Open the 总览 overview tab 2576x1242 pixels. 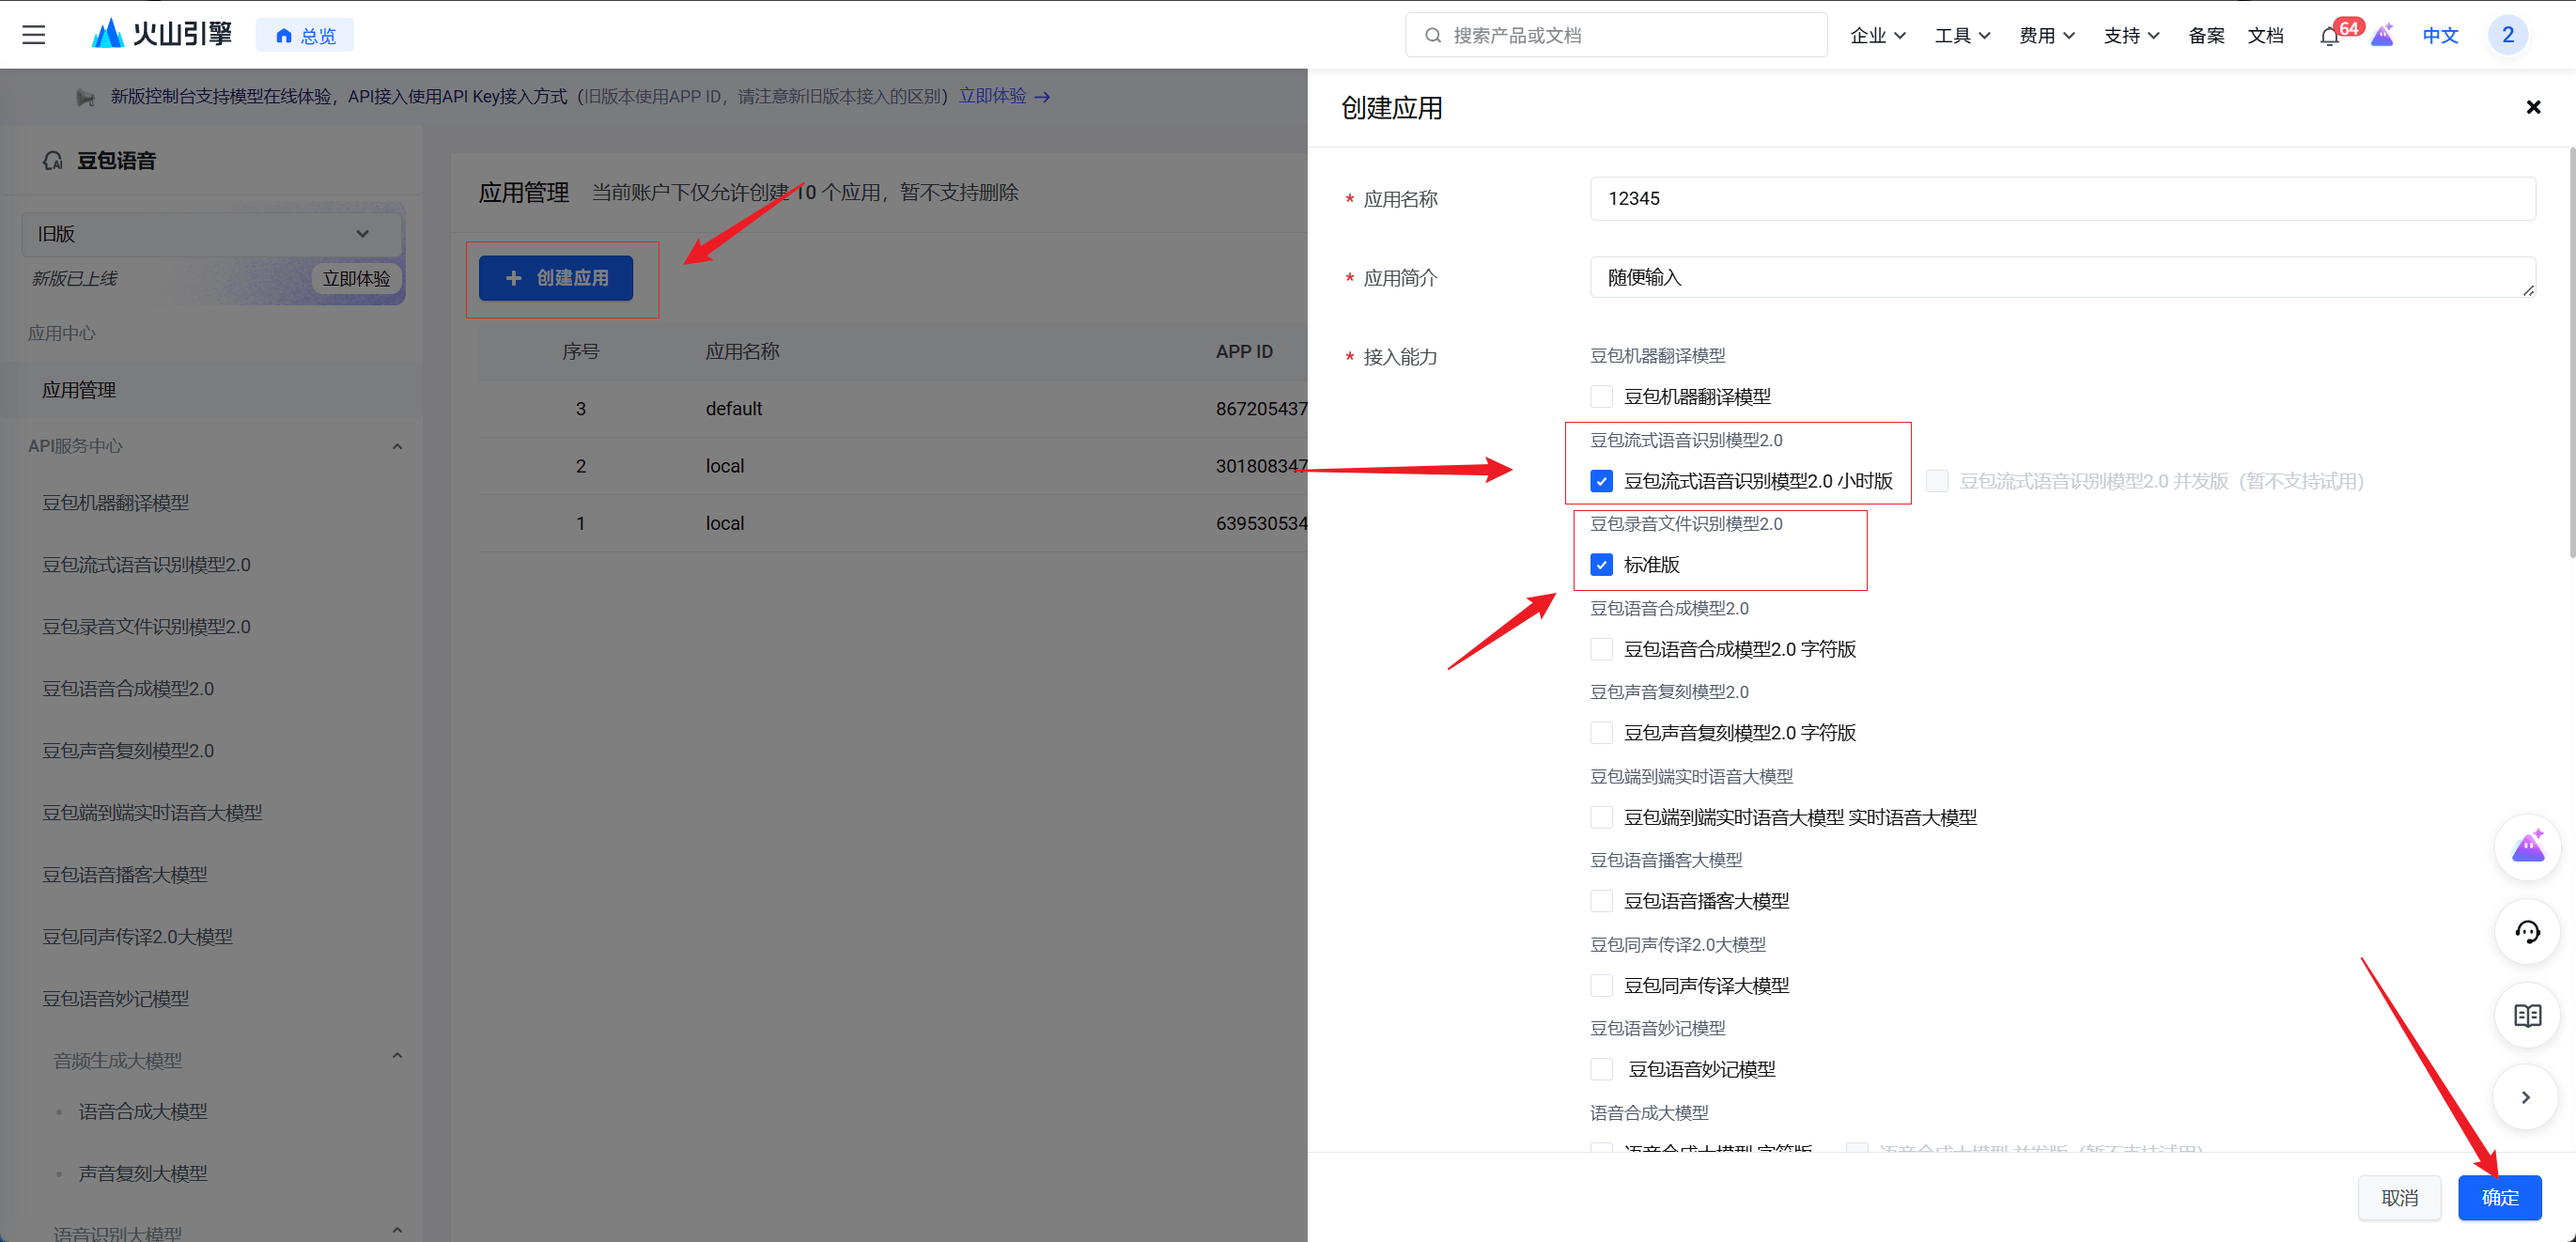tap(306, 36)
